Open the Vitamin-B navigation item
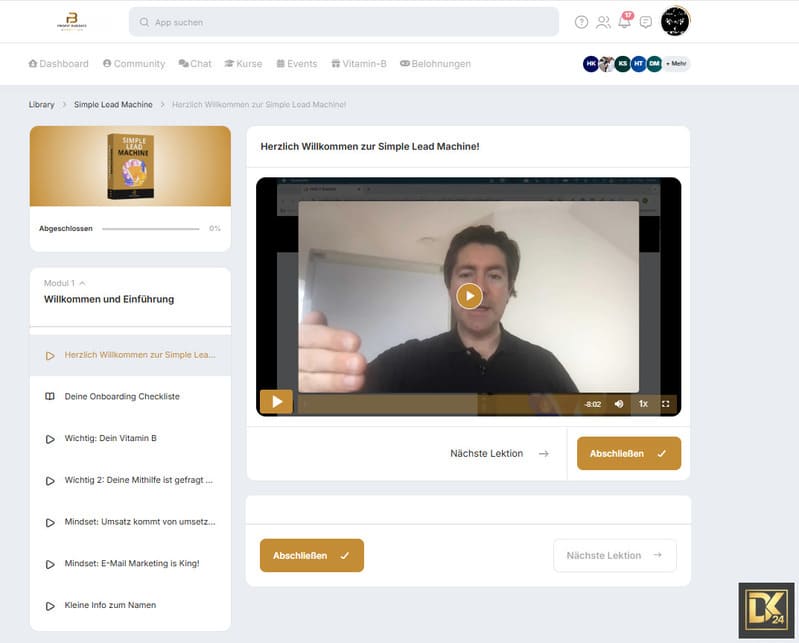799x643 pixels. (359, 64)
